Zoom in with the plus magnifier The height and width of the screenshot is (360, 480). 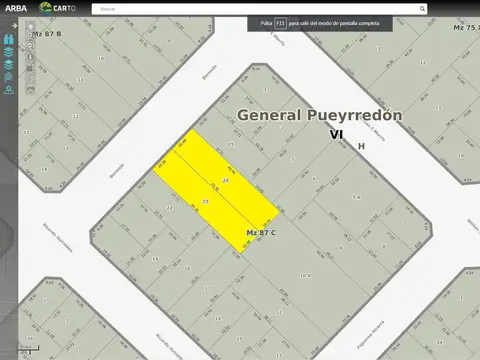30,36
